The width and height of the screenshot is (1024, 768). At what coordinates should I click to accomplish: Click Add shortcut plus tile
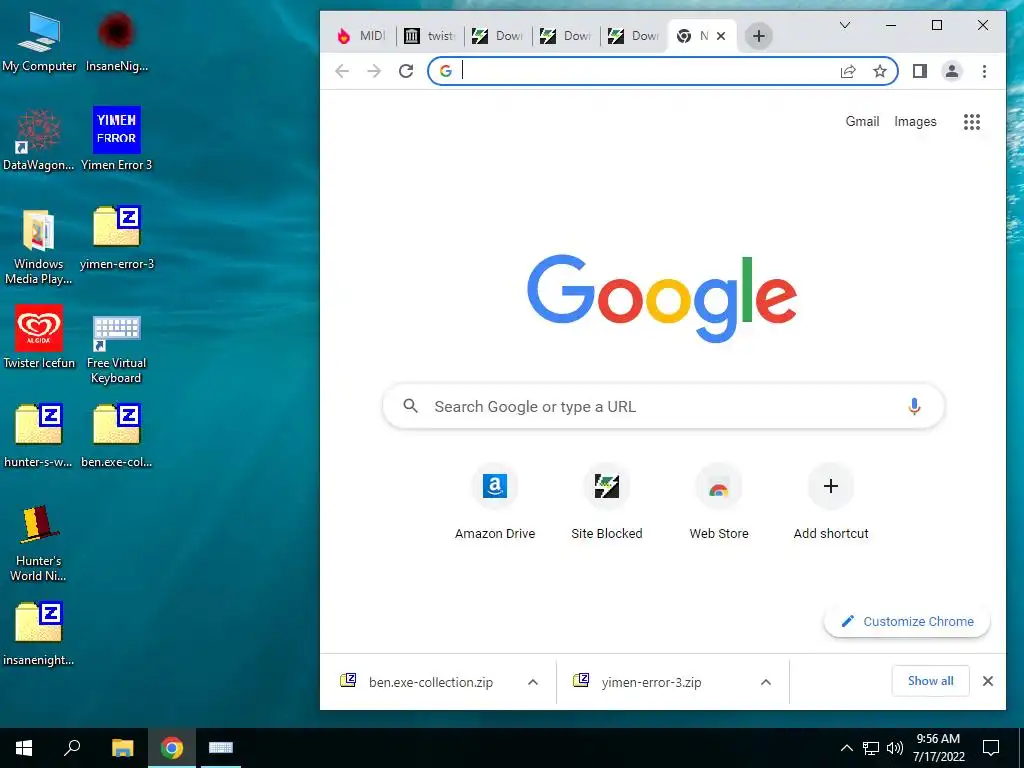point(831,502)
